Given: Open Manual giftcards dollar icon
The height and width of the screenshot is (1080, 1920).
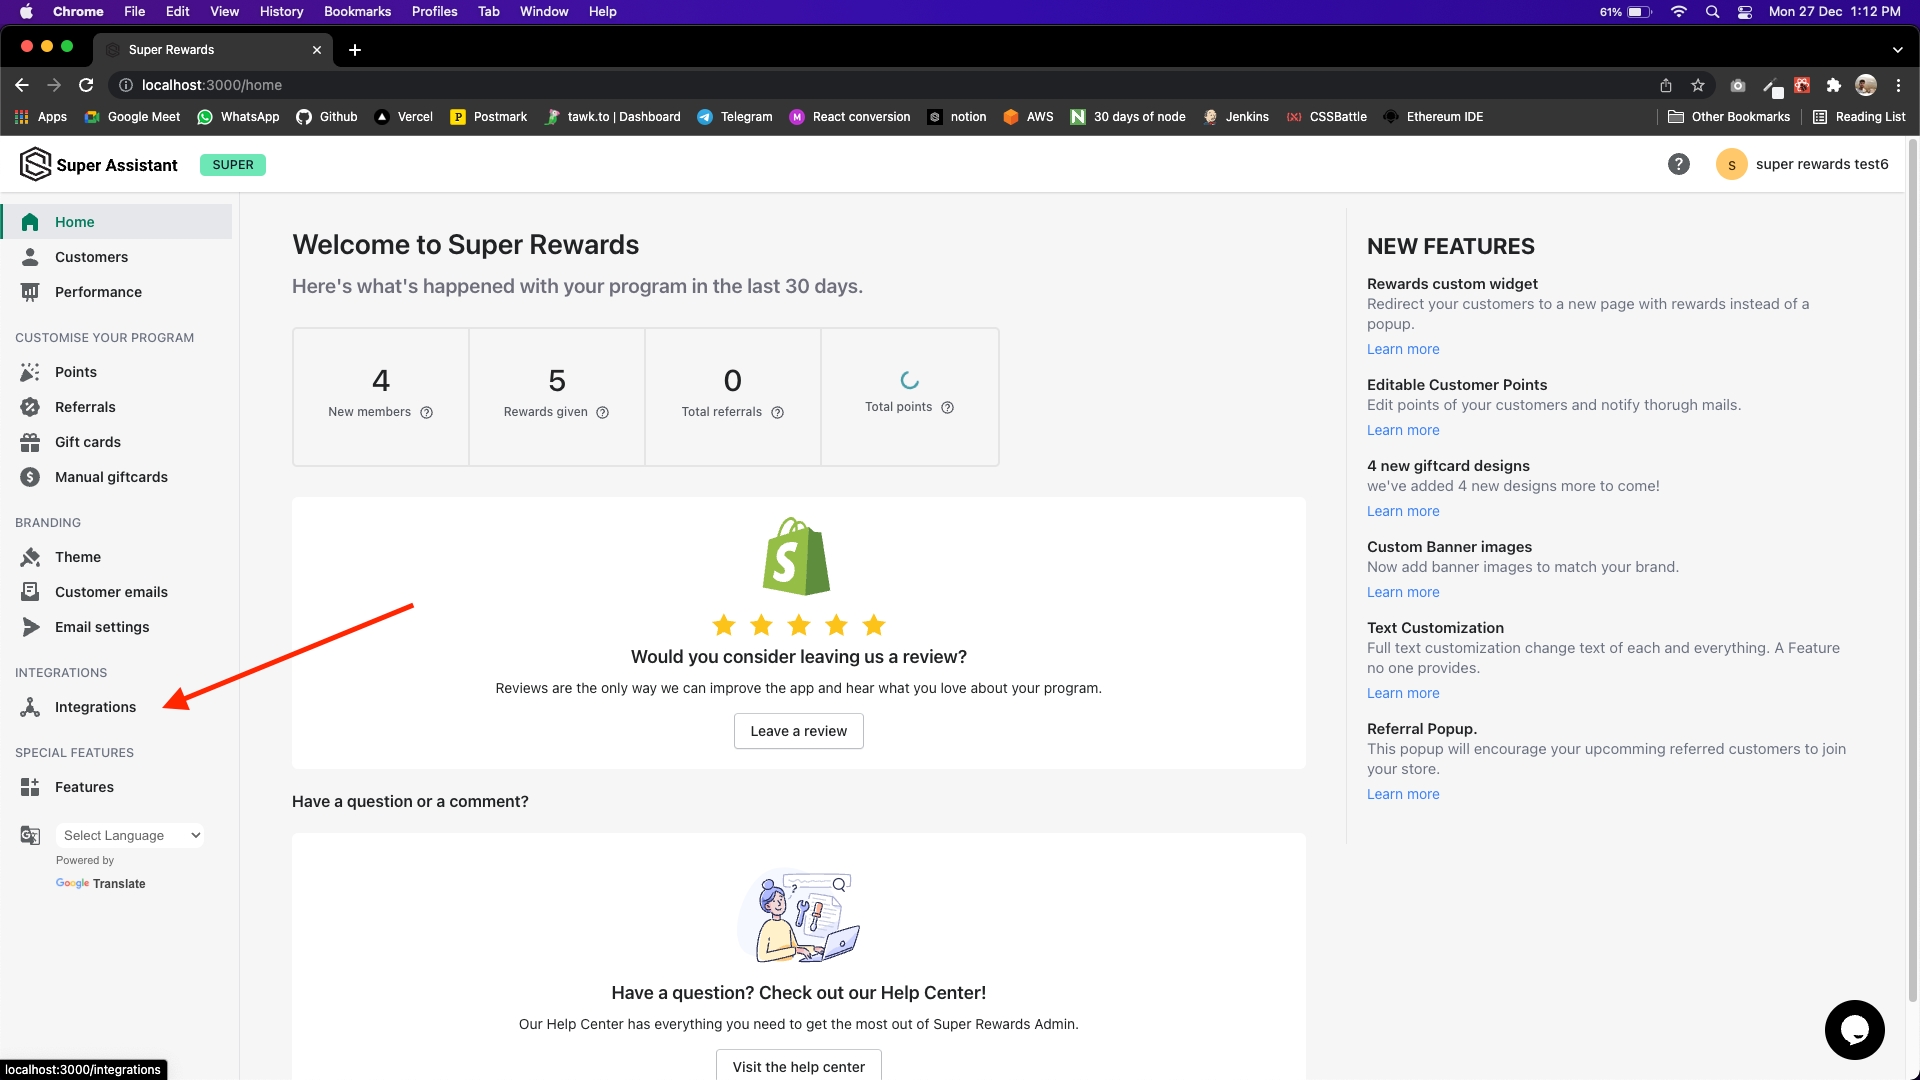Looking at the screenshot, I should click(x=30, y=477).
